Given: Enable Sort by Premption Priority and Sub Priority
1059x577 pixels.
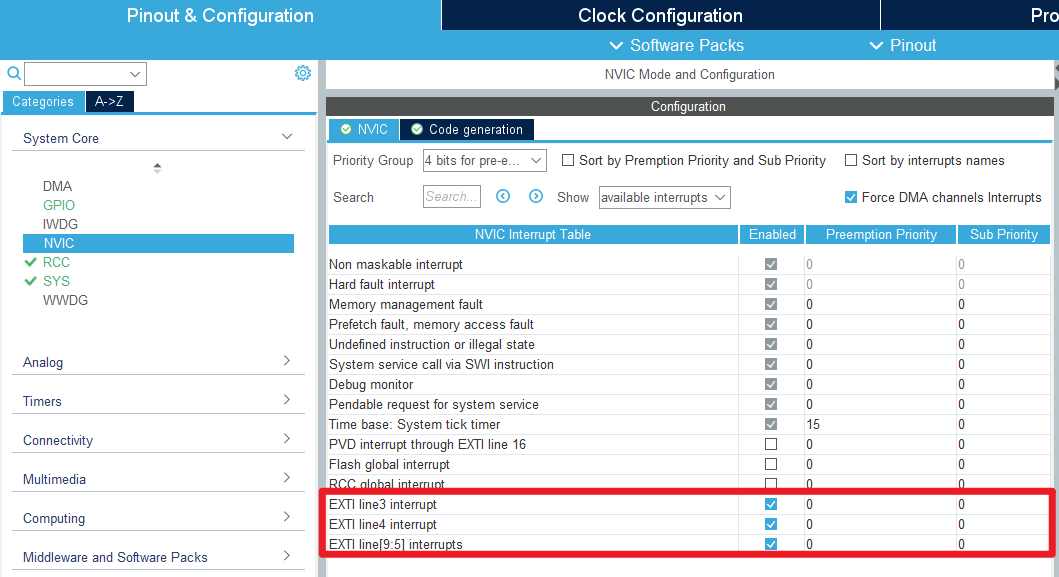Looking at the screenshot, I should [568, 160].
